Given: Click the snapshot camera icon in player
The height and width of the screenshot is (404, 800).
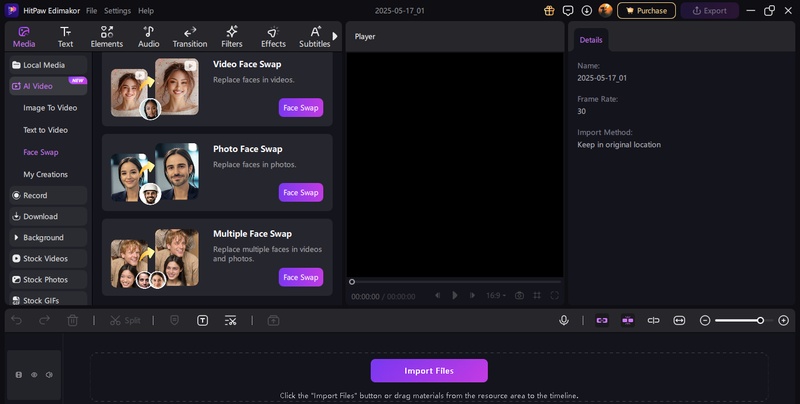Looking at the screenshot, I should coord(519,295).
